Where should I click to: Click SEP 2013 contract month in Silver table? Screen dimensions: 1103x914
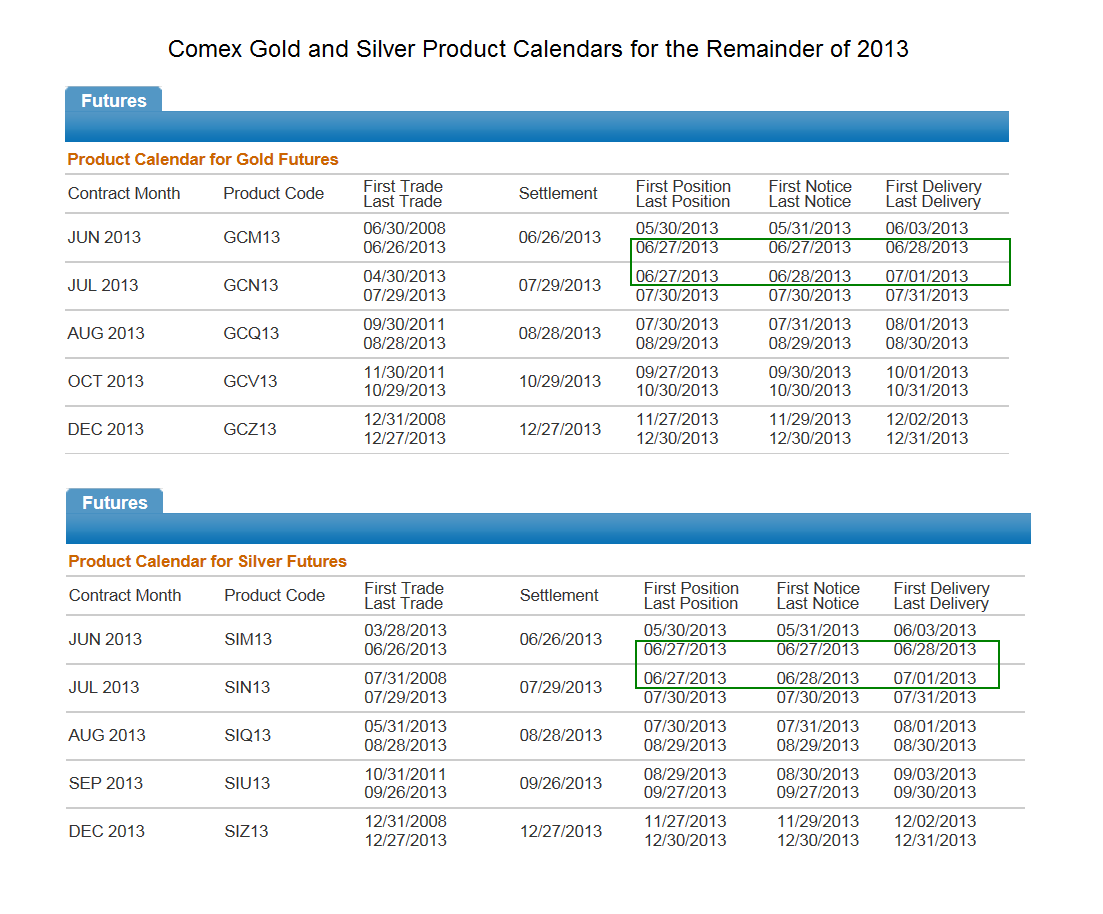[x=106, y=783]
